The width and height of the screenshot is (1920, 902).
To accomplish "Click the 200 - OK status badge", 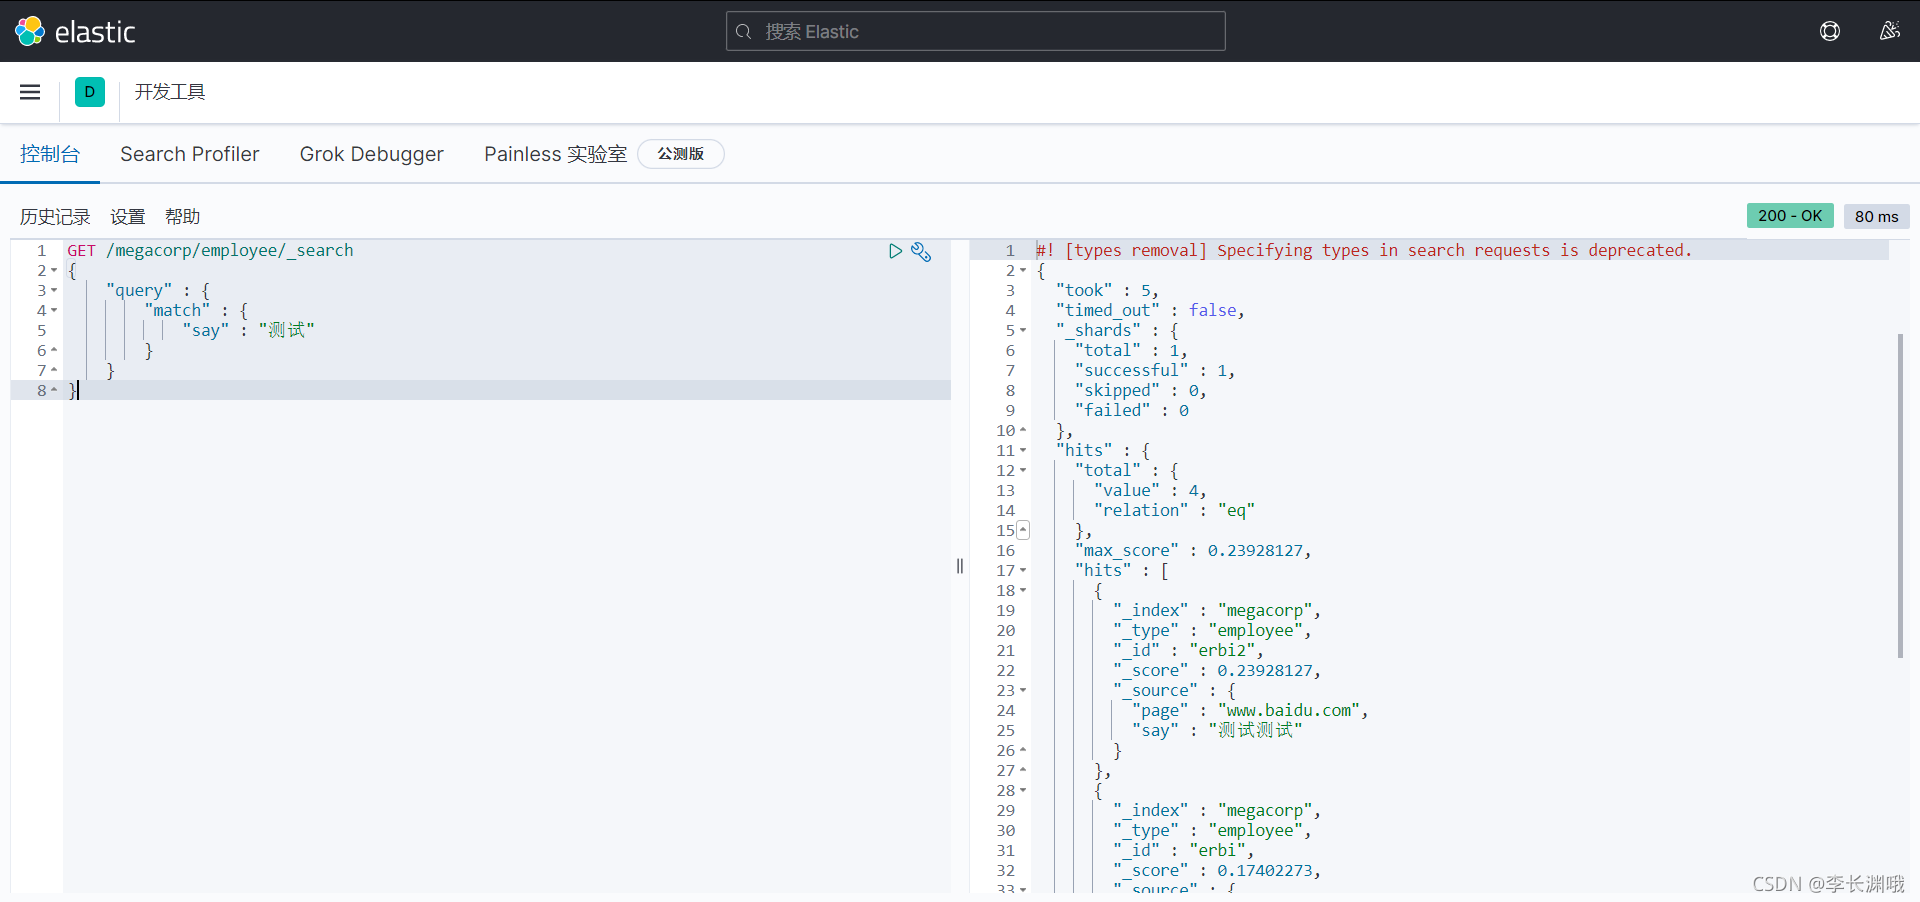I will click(1790, 216).
